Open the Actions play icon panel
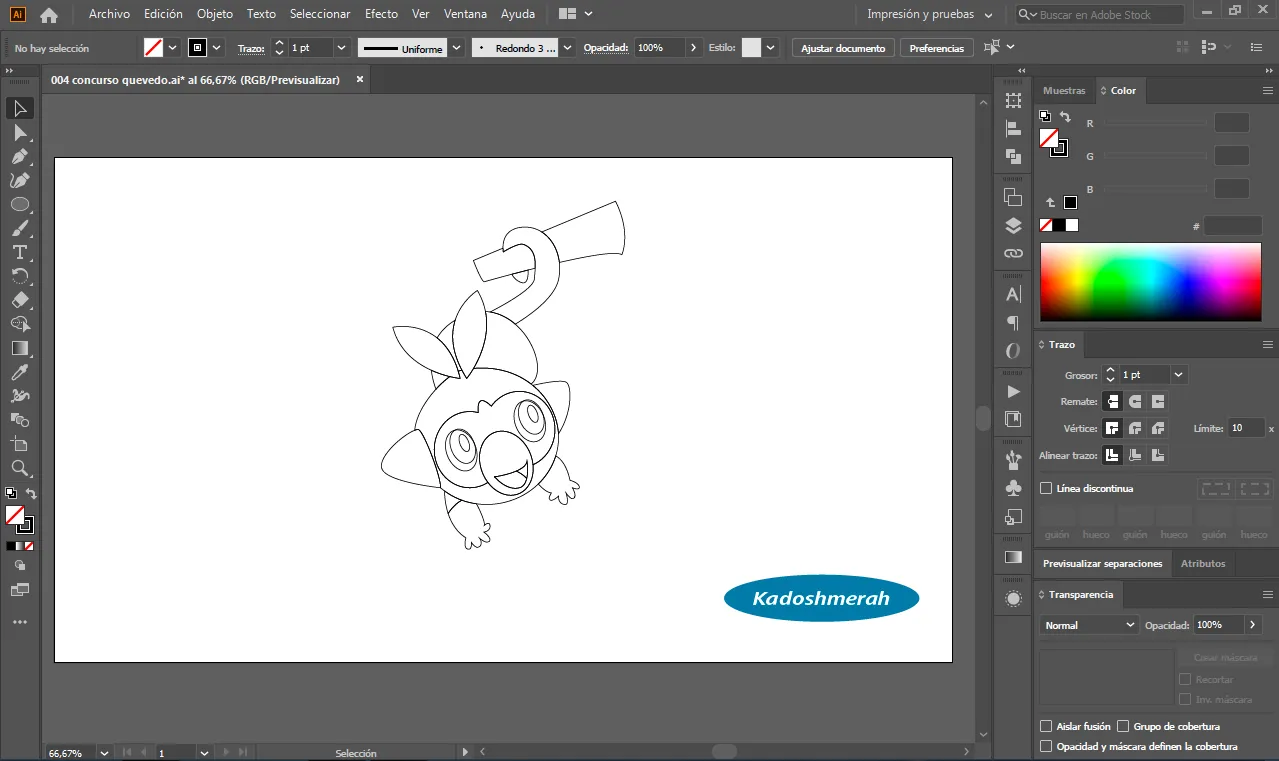 [x=1013, y=391]
